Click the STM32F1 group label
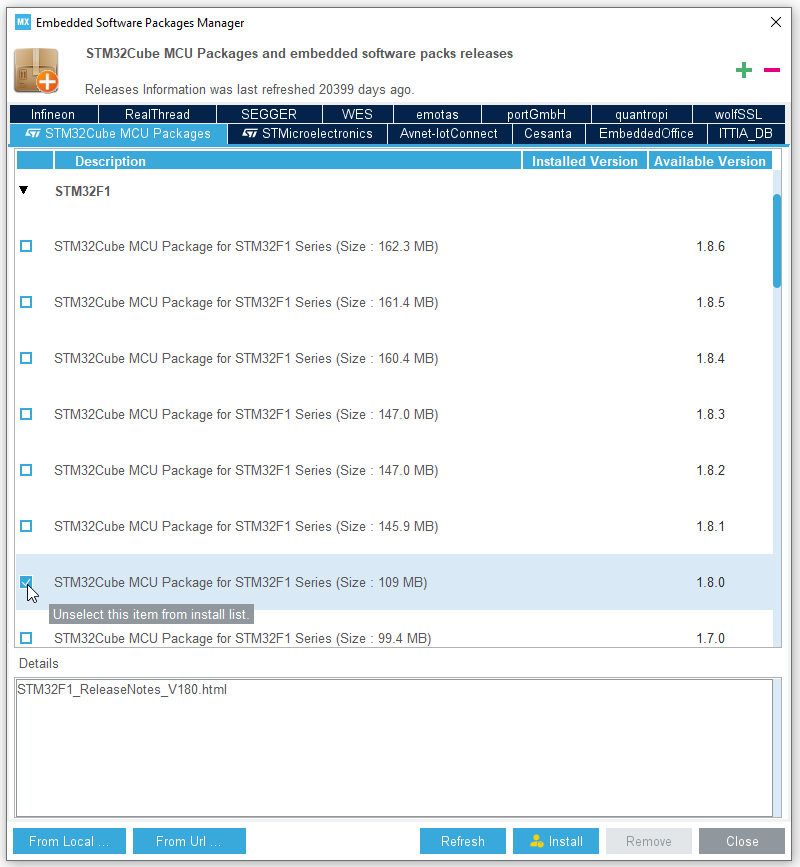The image size is (800, 867). pyautogui.click(x=82, y=191)
